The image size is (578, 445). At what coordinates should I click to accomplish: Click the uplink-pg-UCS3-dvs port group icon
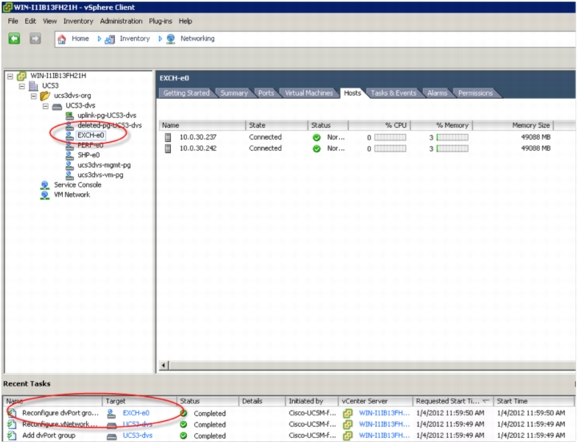tap(70, 115)
